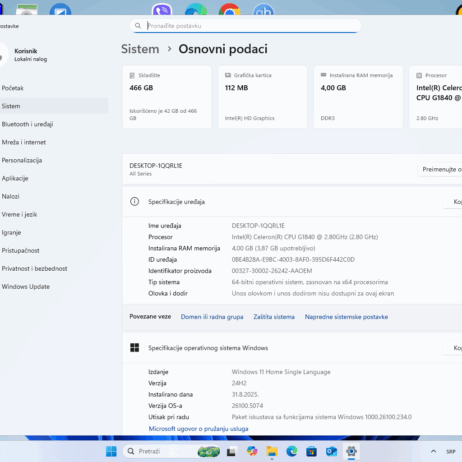The height and width of the screenshot is (462, 462).
Task: Collapse the Specifikacije uređaja section header
Action: click(292, 202)
